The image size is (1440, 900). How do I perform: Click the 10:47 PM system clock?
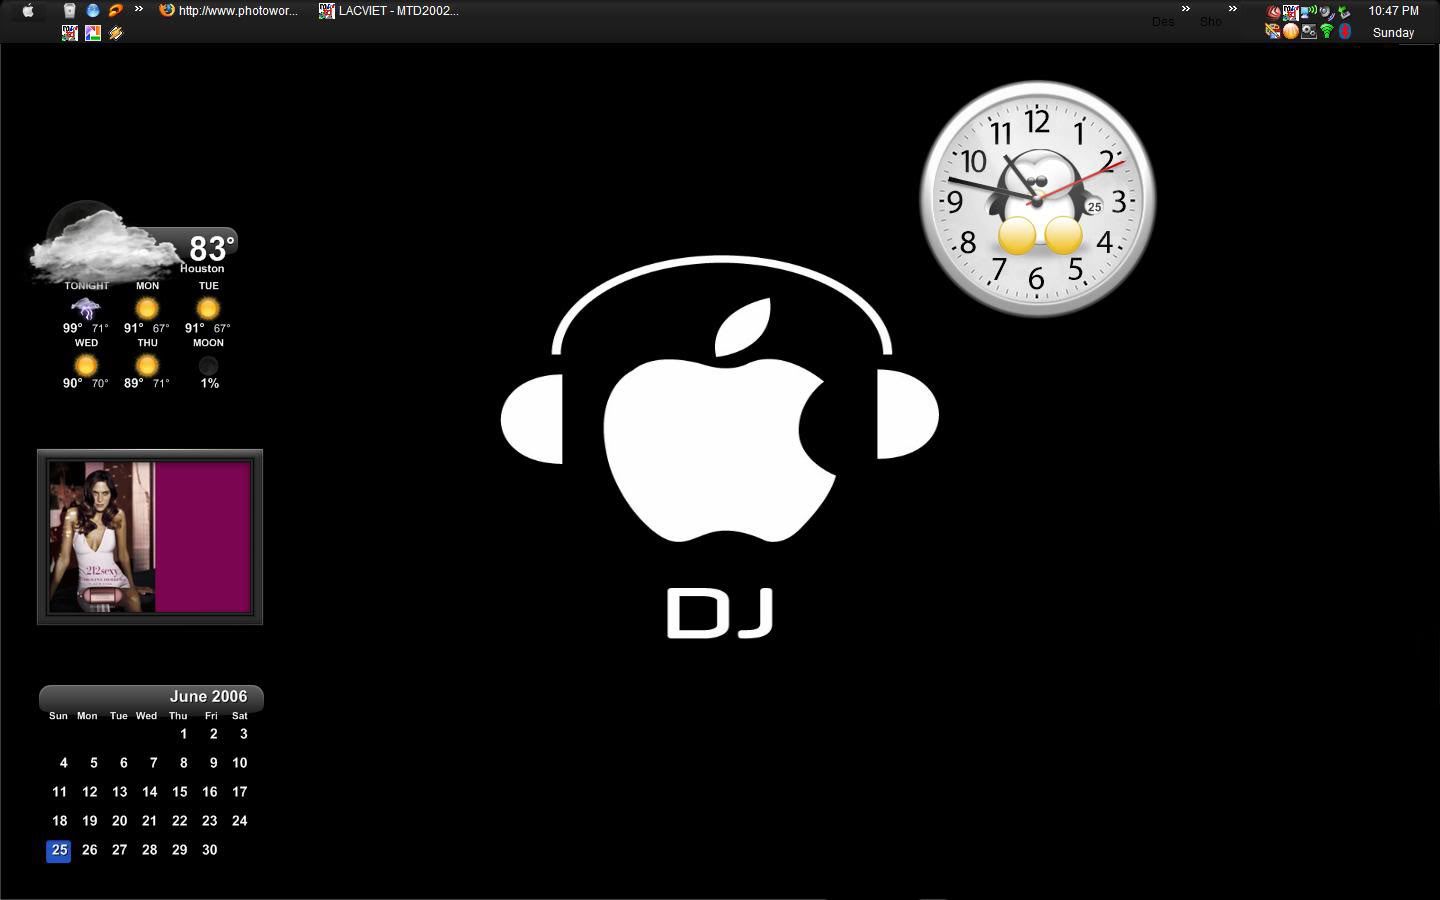coord(1393,11)
